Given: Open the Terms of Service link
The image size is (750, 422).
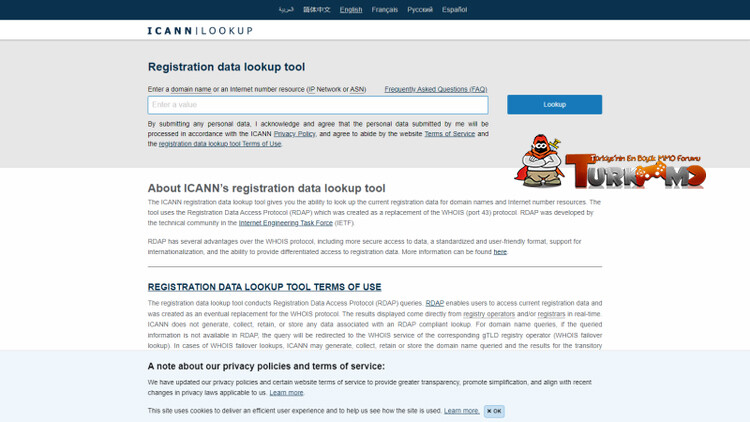Looking at the screenshot, I should [x=450, y=134].
